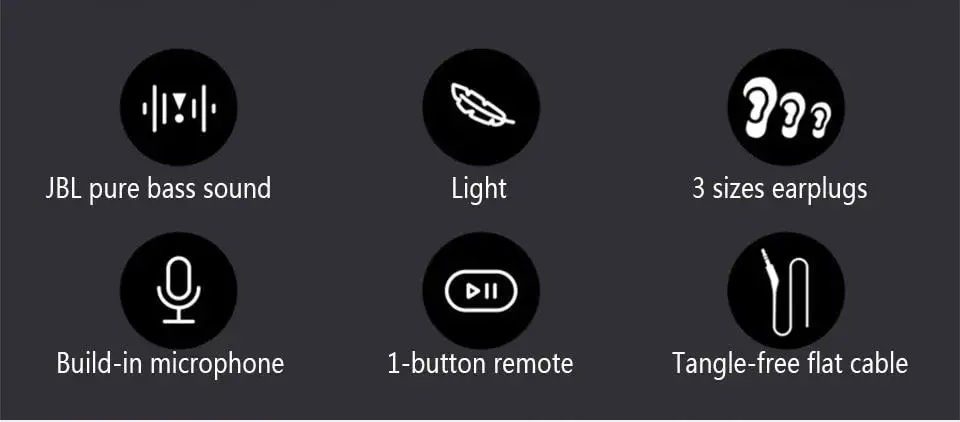Screen dimensions: 960x422
Task: Select the "3 sizes earplugs" text
Action: coord(779,188)
